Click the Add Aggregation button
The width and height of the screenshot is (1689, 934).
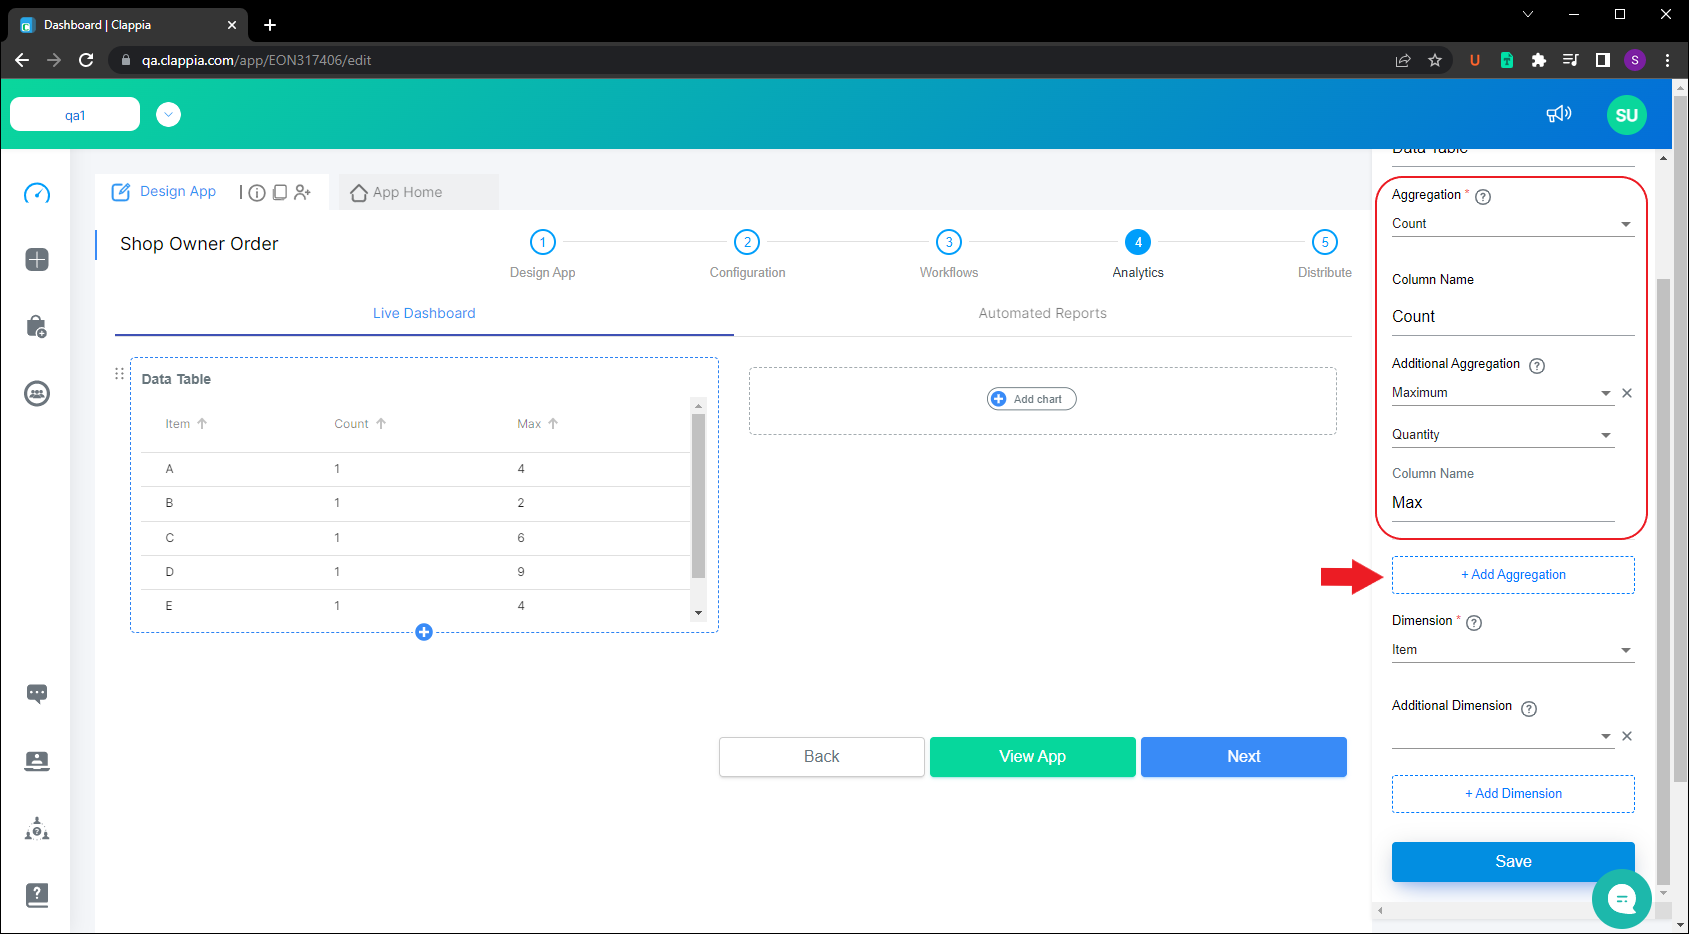tap(1512, 574)
